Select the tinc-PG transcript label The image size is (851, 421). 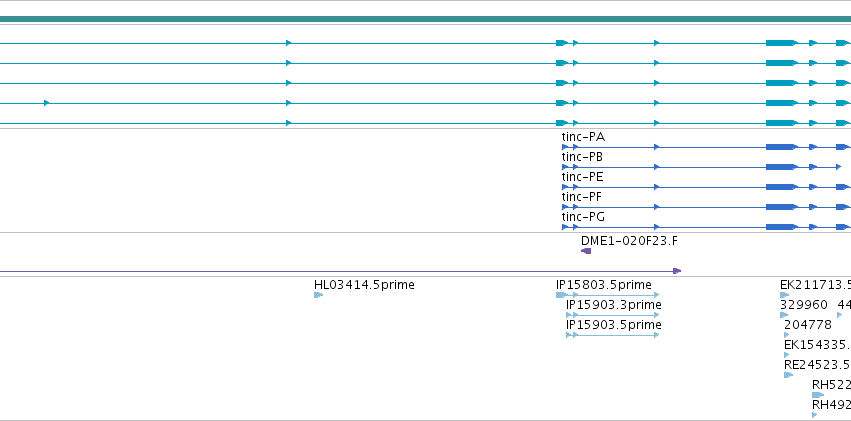click(583, 217)
